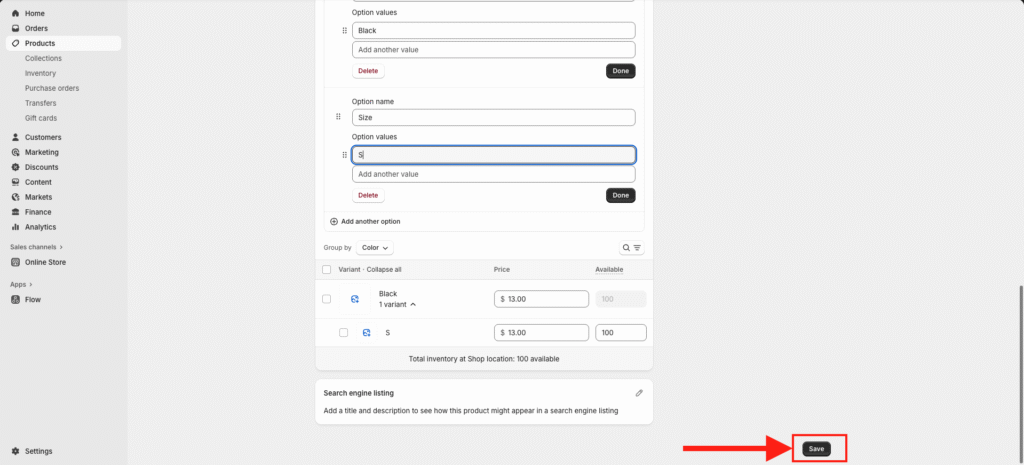Click the Home icon in sidebar
Viewport: 1024px width, 465px height.
[x=15, y=13]
